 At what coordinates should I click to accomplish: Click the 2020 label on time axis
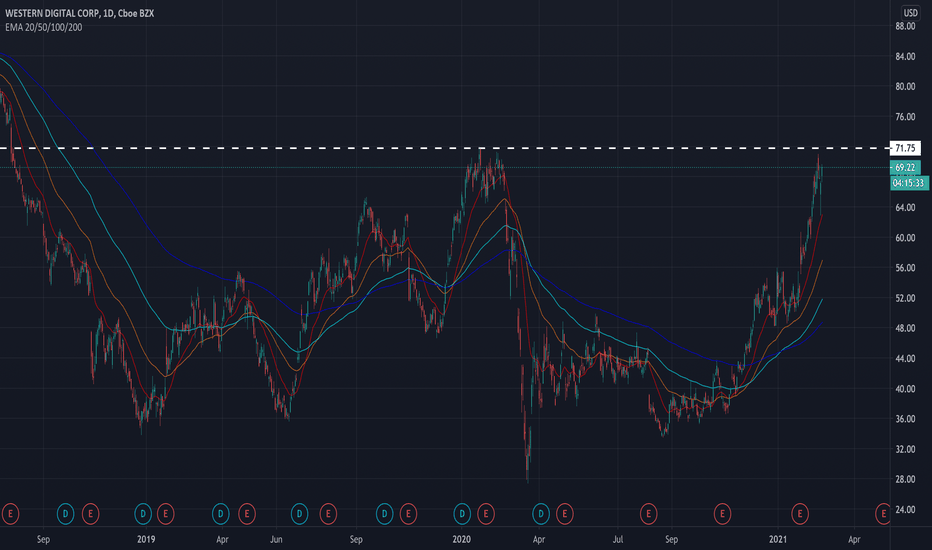click(x=461, y=539)
